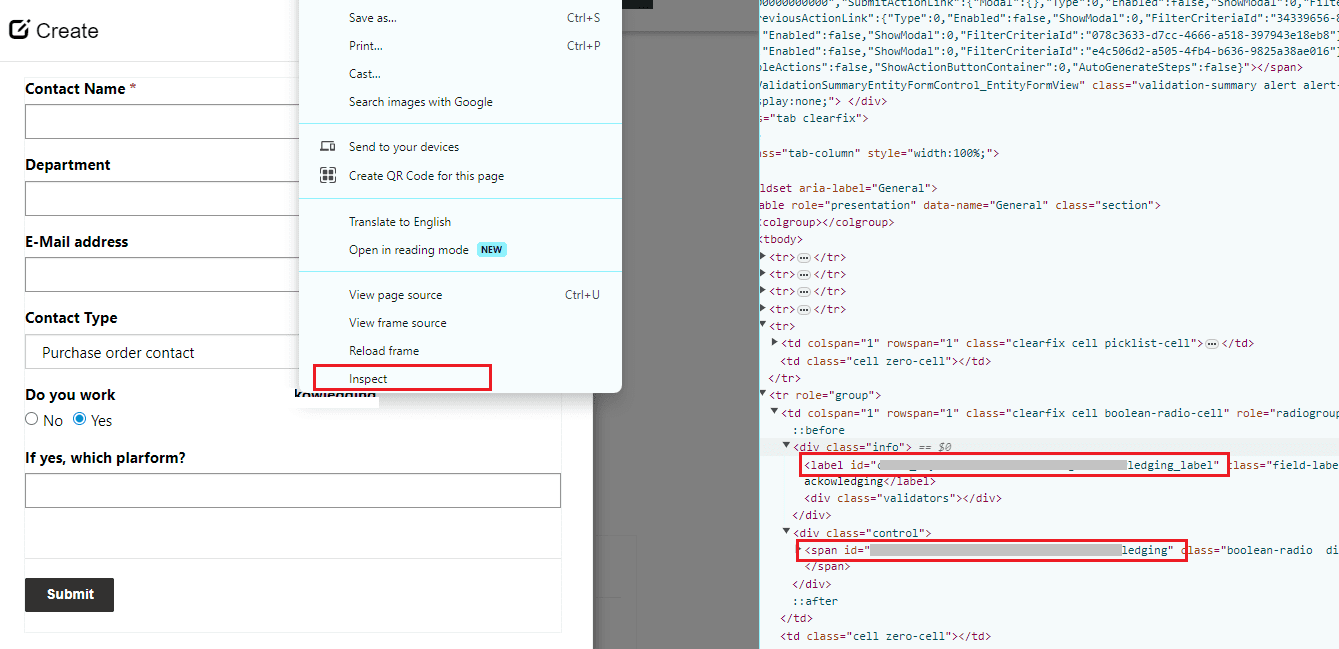
Task: Click the QR code icon in context menu
Action: [327, 176]
